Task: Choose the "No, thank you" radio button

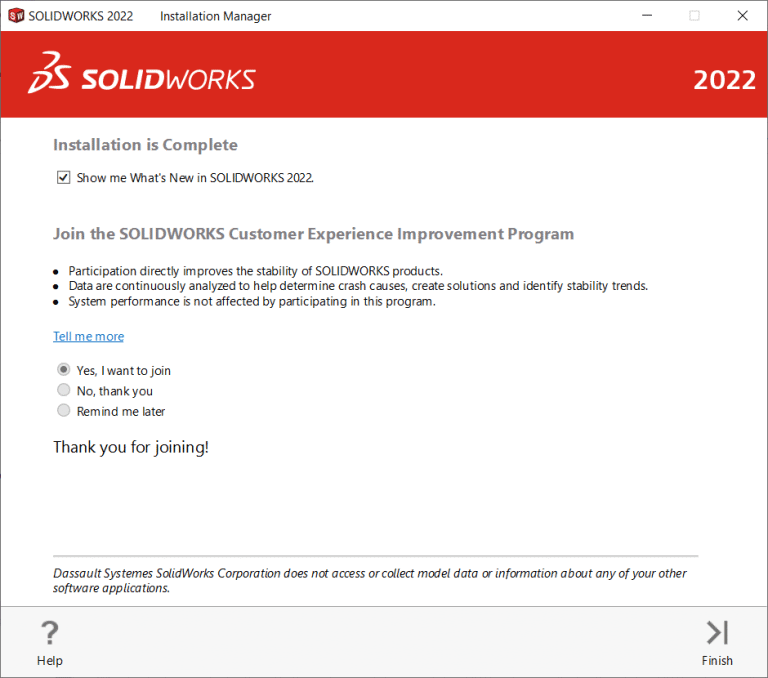Action: [64, 391]
